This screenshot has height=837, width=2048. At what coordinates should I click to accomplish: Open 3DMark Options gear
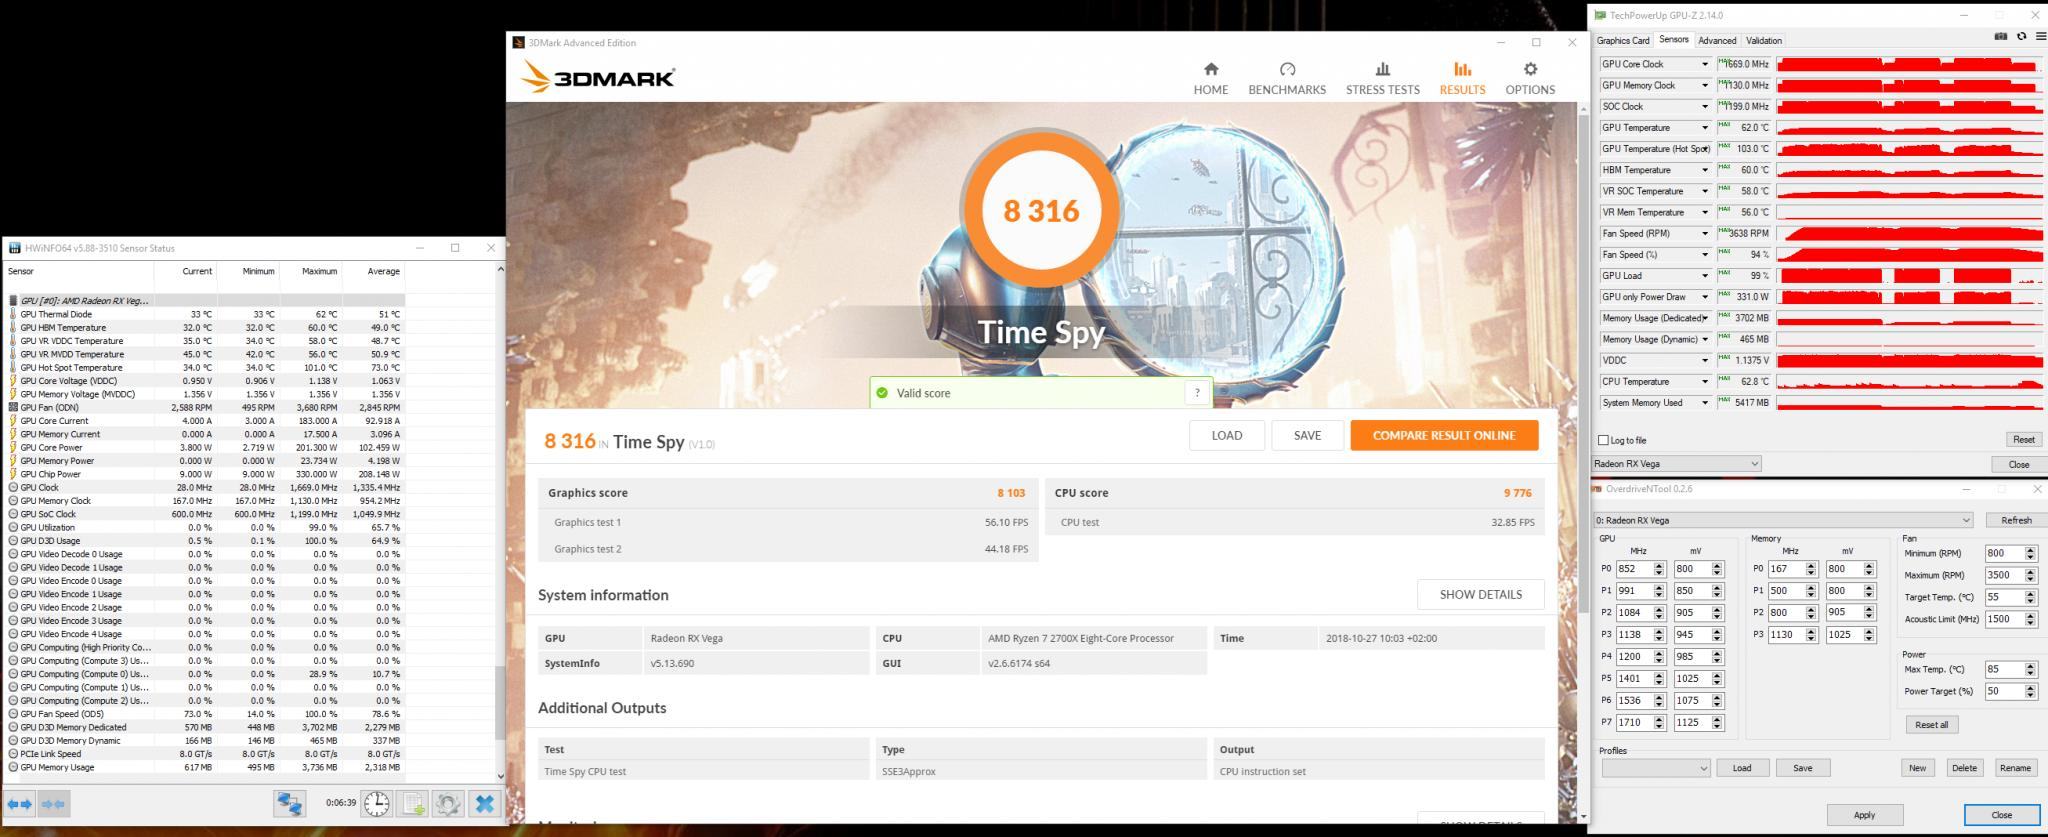[x=1530, y=78]
